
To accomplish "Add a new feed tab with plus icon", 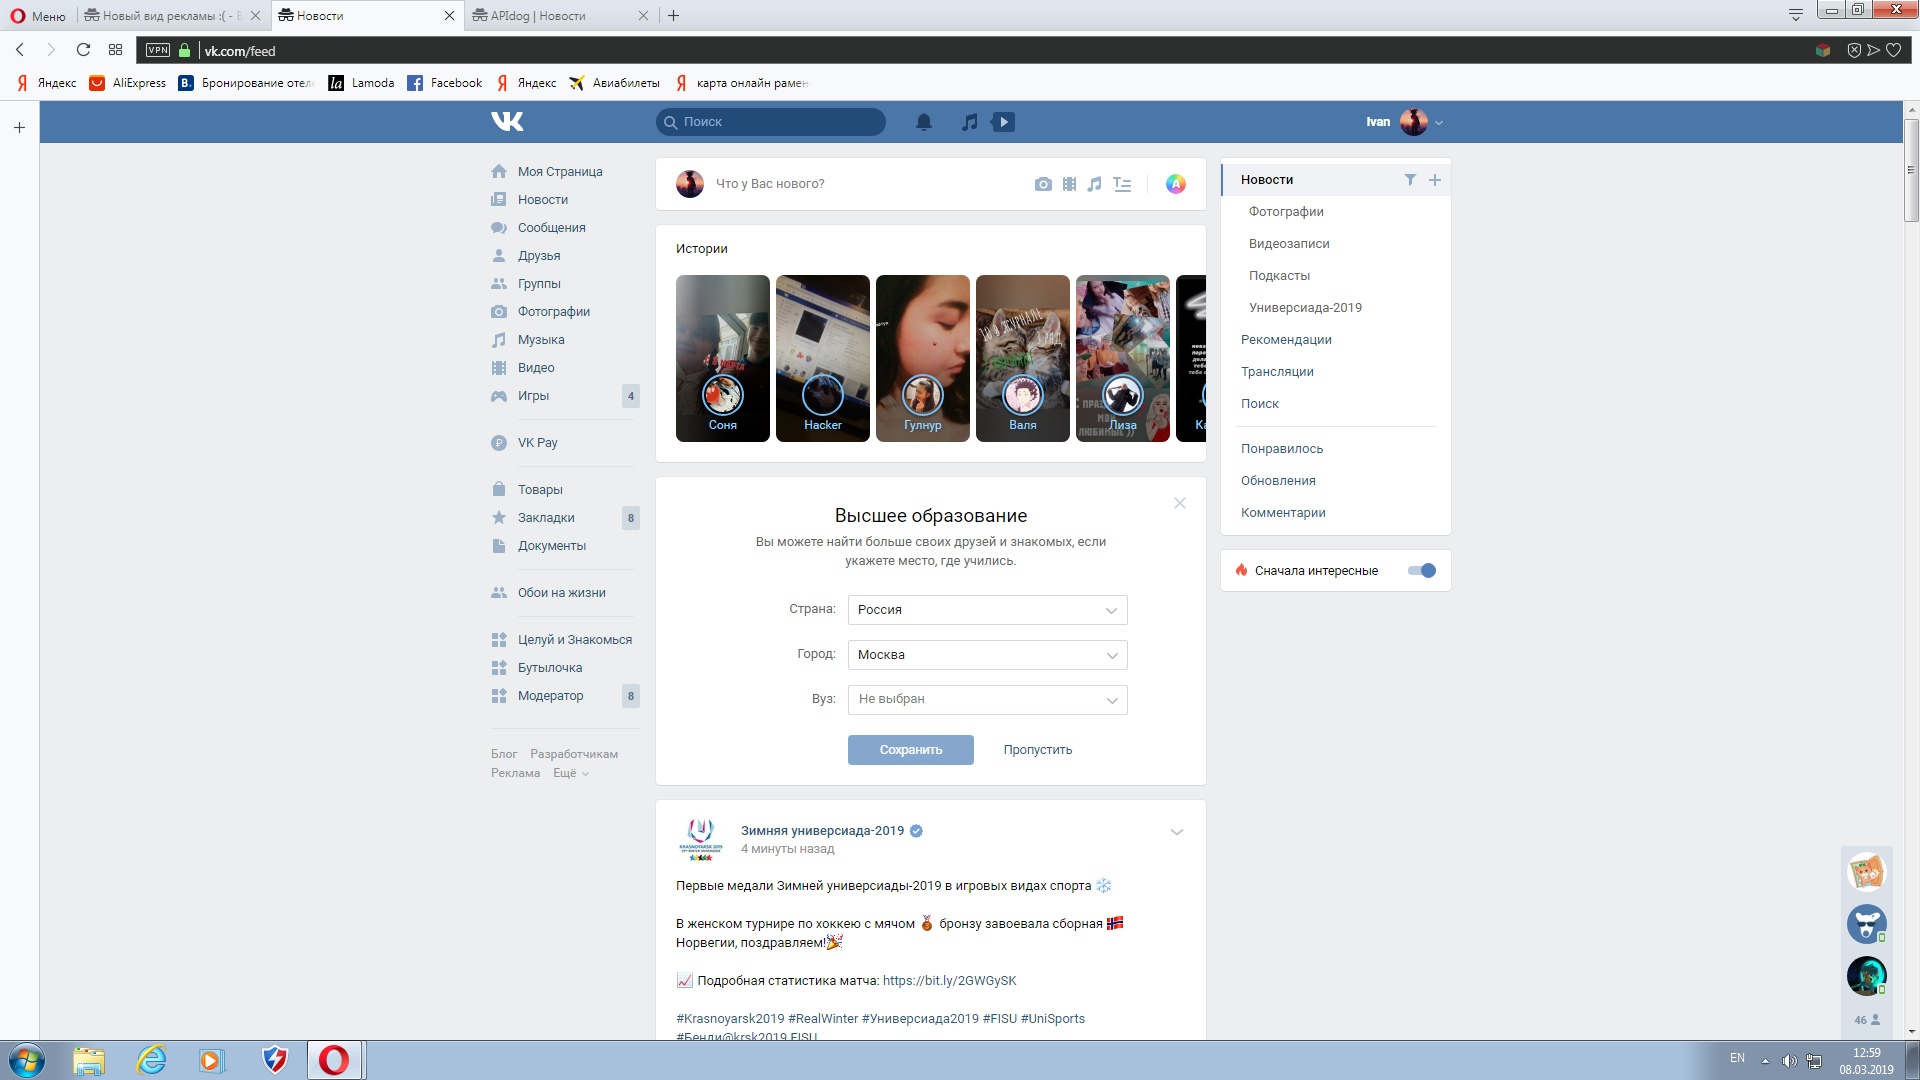I will point(1435,180).
